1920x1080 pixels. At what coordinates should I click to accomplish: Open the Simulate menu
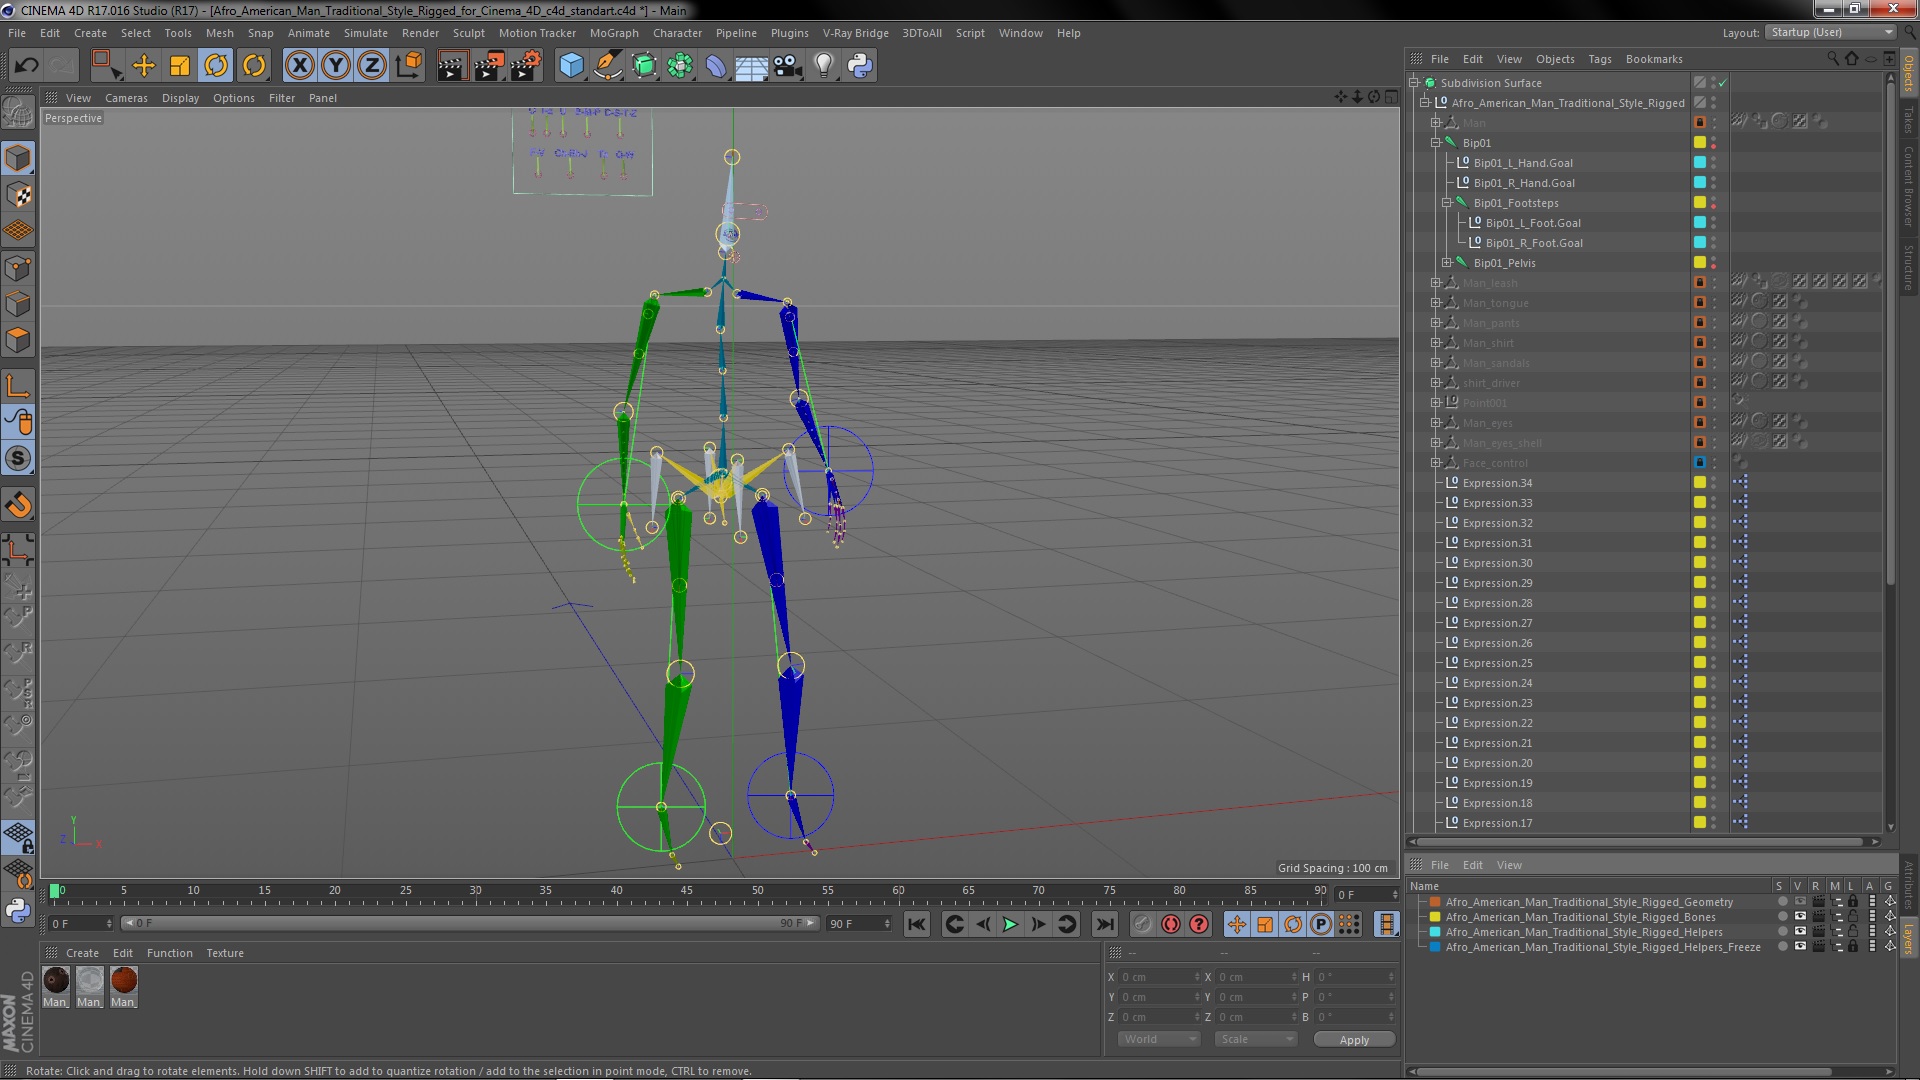tap(366, 33)
